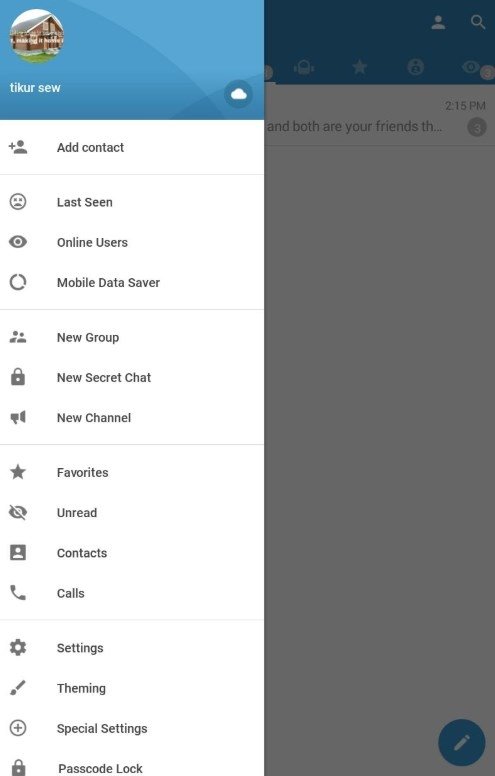Open the cloud saved messages icon
The height and width of the screenshot is (776, 495).
click(x=238, y=94)
